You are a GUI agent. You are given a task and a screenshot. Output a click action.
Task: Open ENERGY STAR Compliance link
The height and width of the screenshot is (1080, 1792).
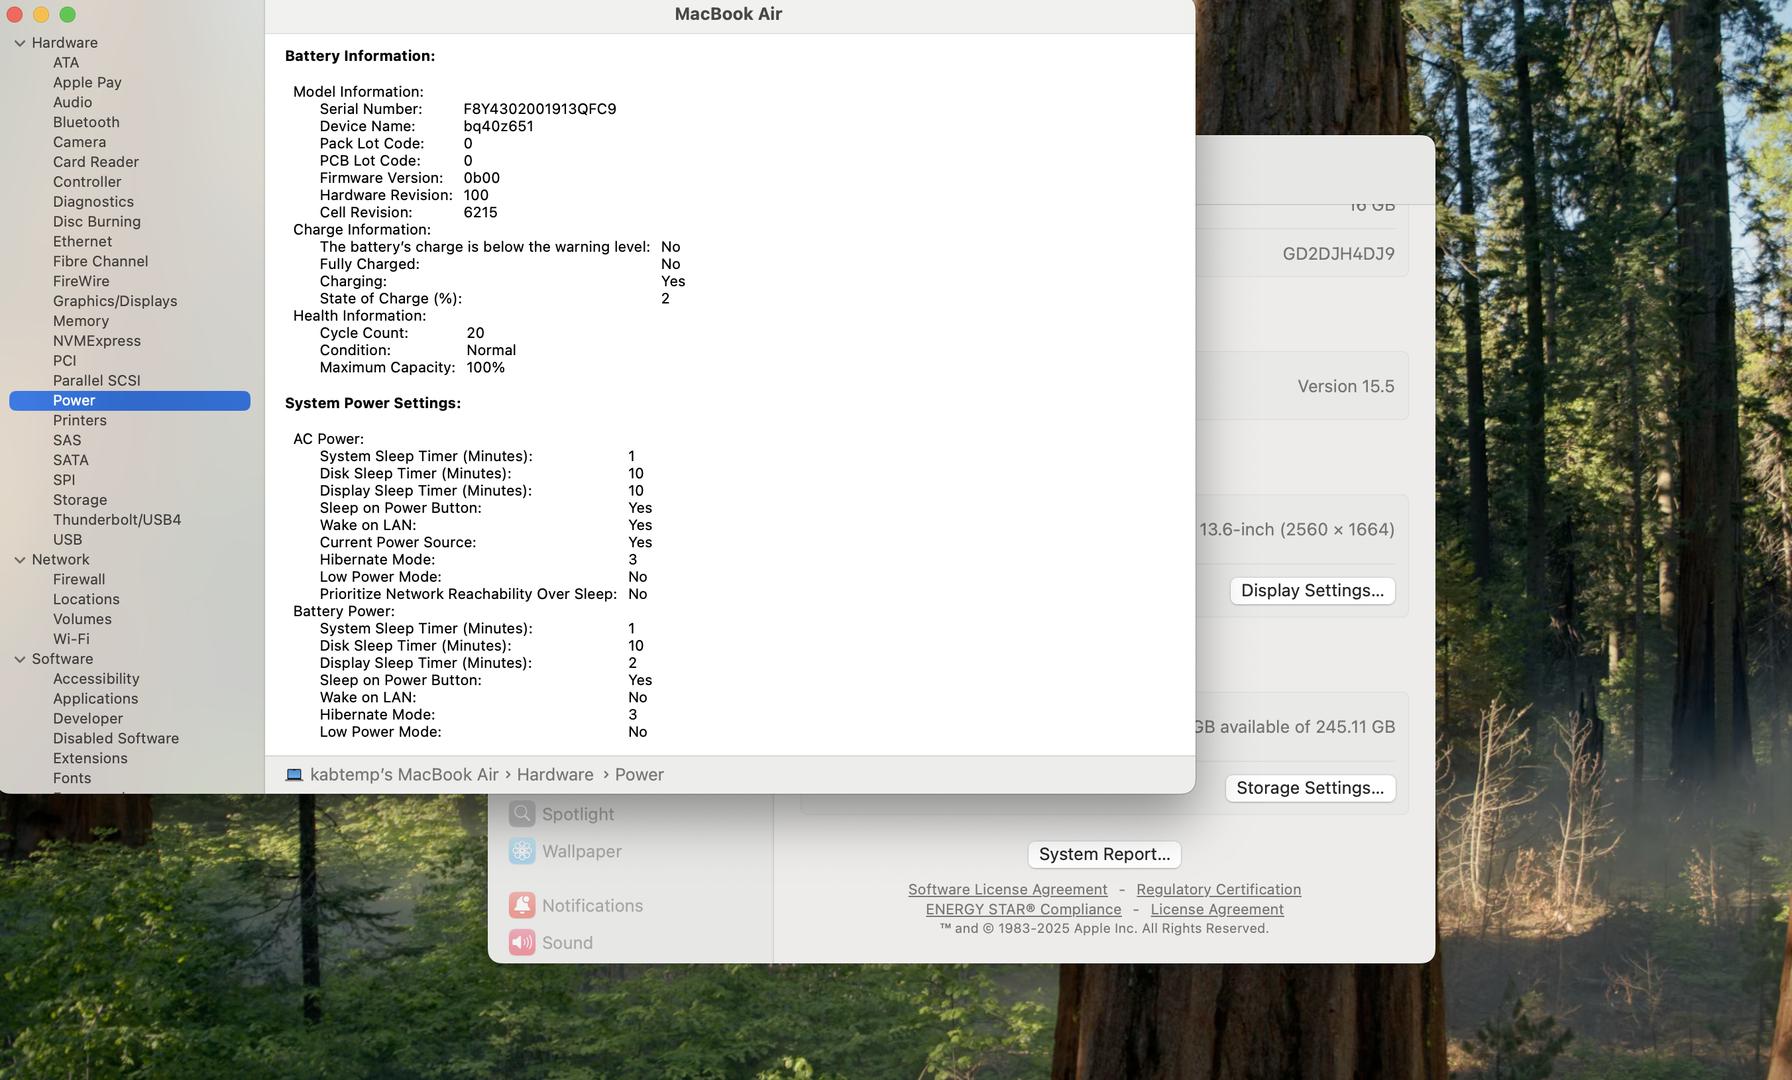(1023, 909)
